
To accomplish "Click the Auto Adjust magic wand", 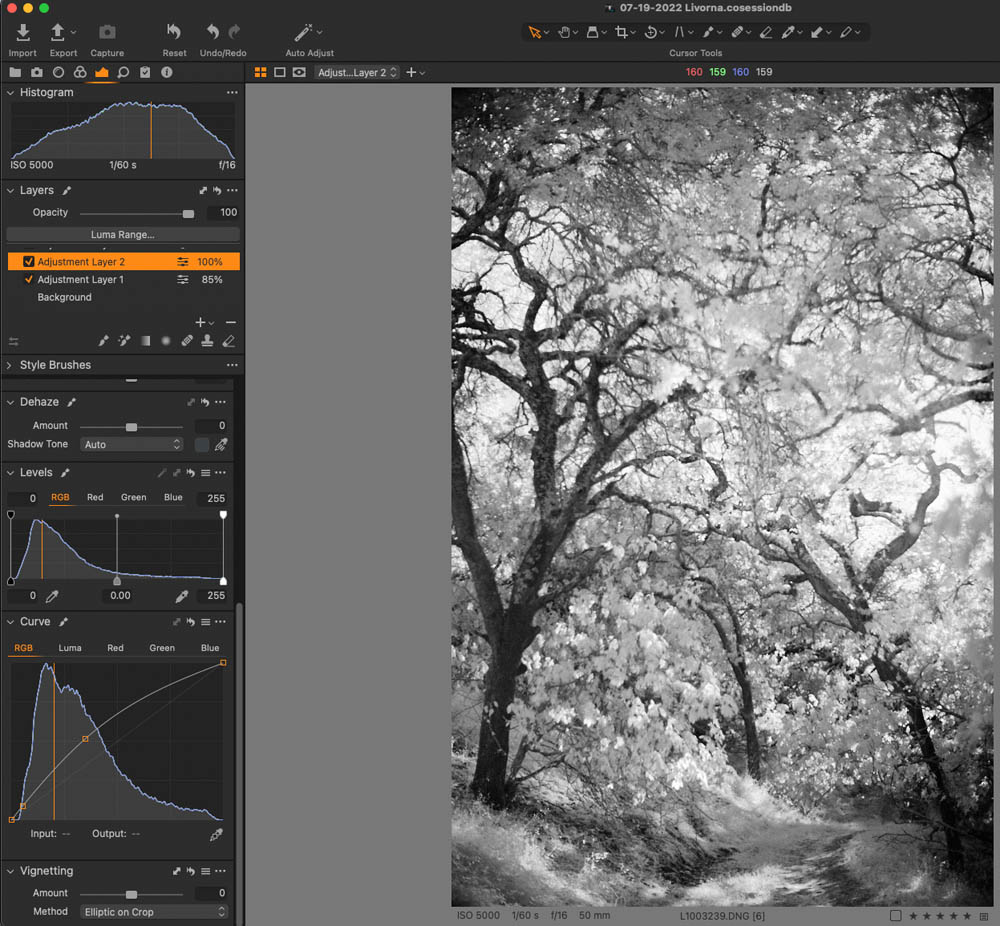I will click(x=303, y=33).
